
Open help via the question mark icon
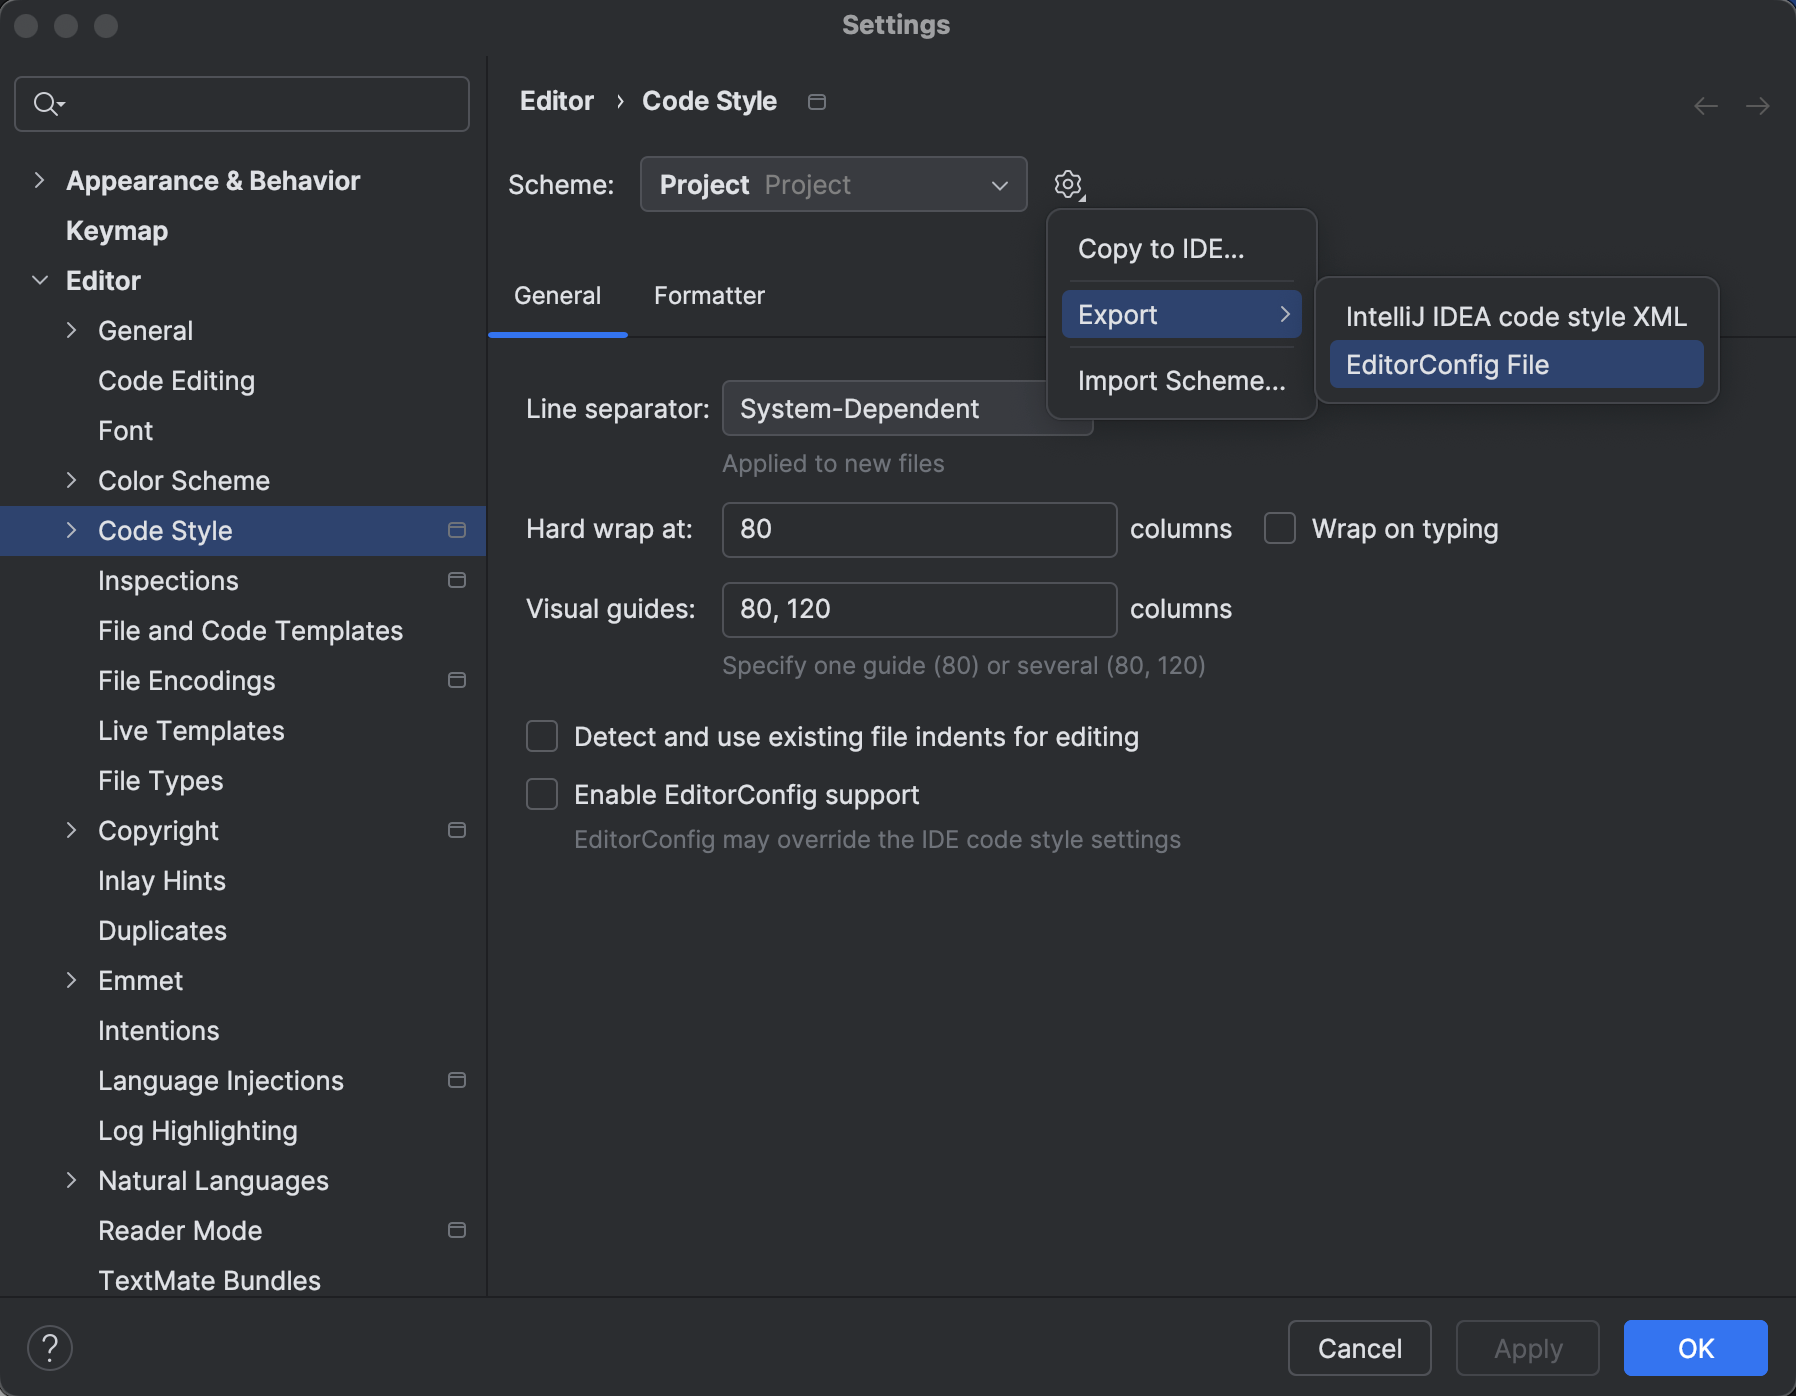(52, 1347)
